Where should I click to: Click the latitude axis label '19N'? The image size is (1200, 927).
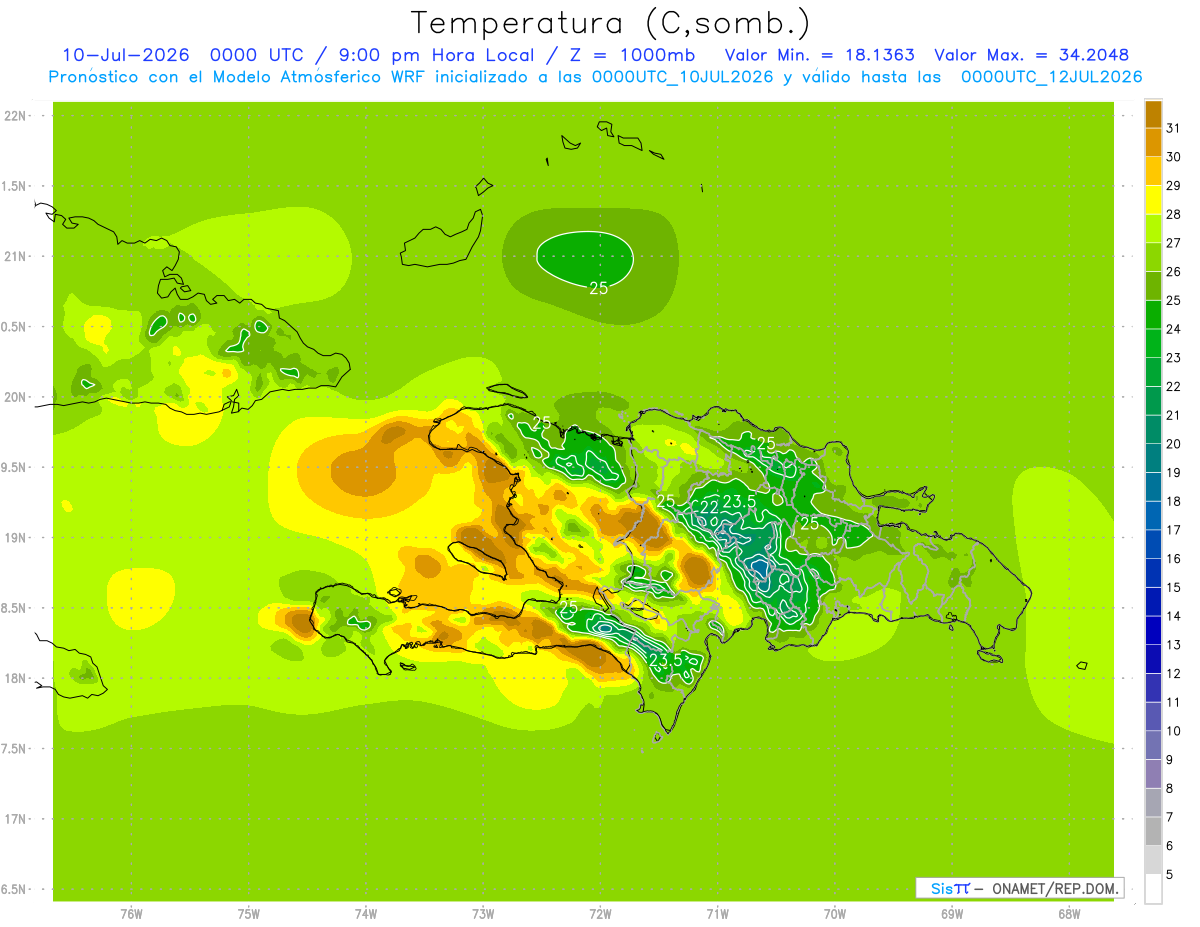point(17,538)
